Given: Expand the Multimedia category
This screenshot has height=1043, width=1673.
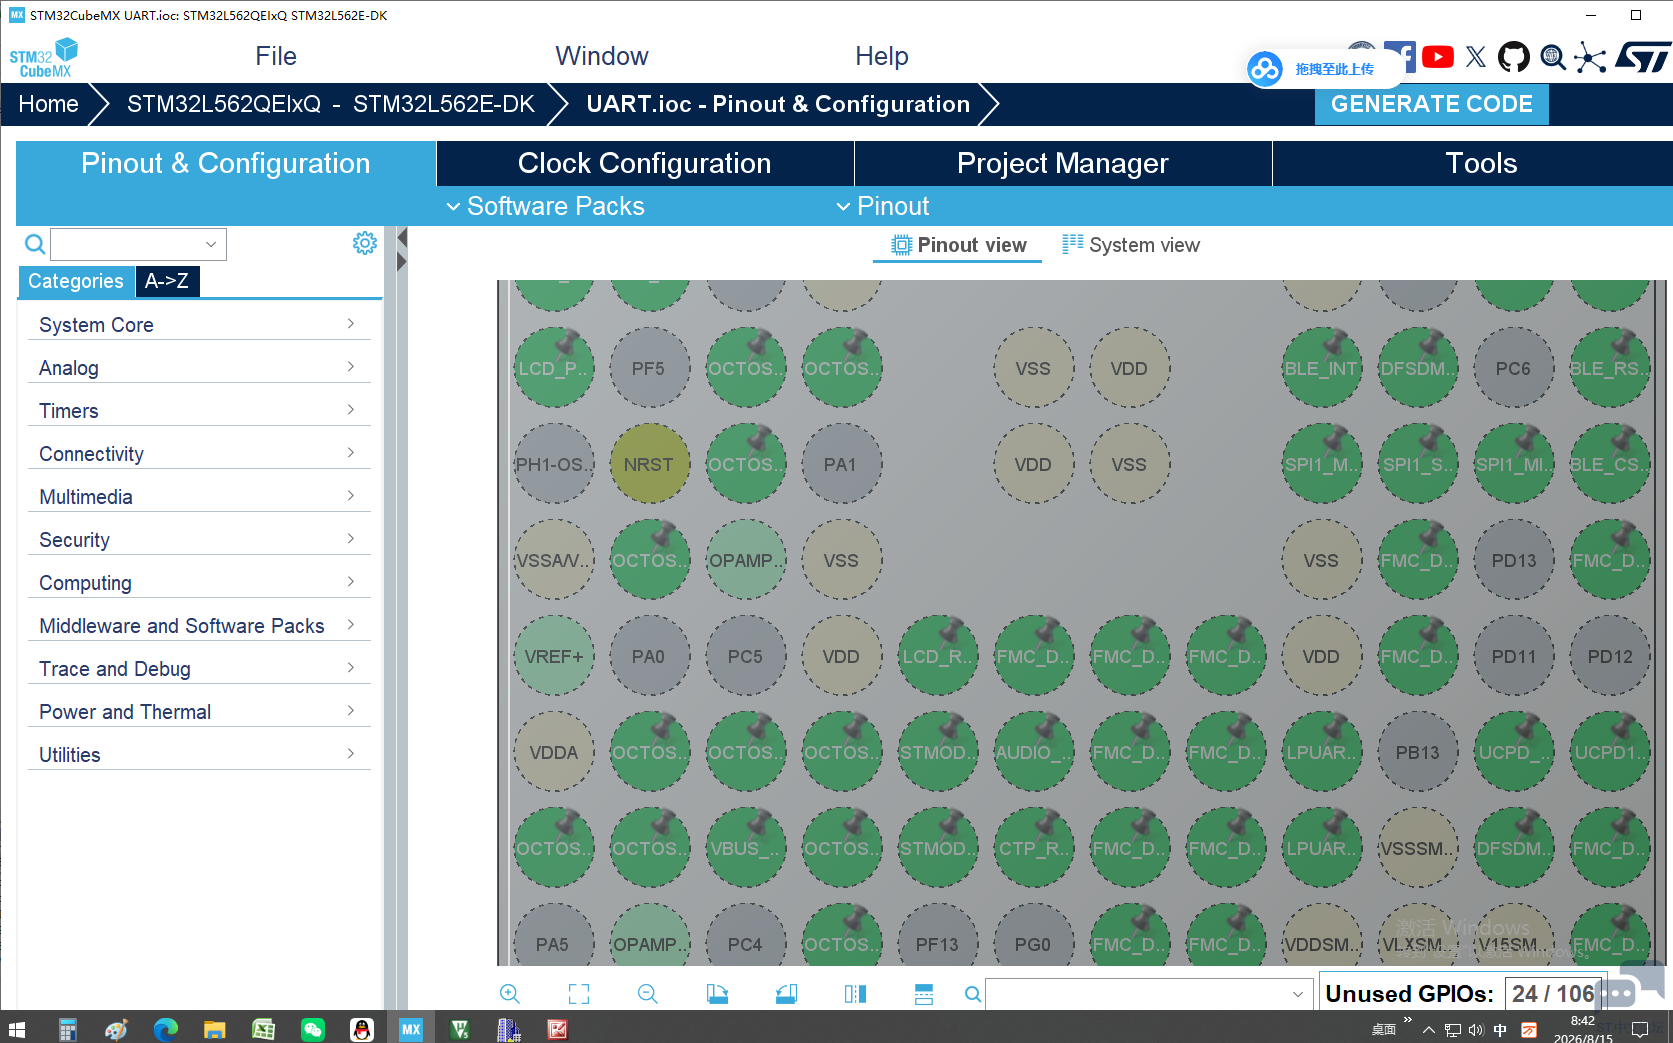Looking at the screenshot, I should (199, 497).
